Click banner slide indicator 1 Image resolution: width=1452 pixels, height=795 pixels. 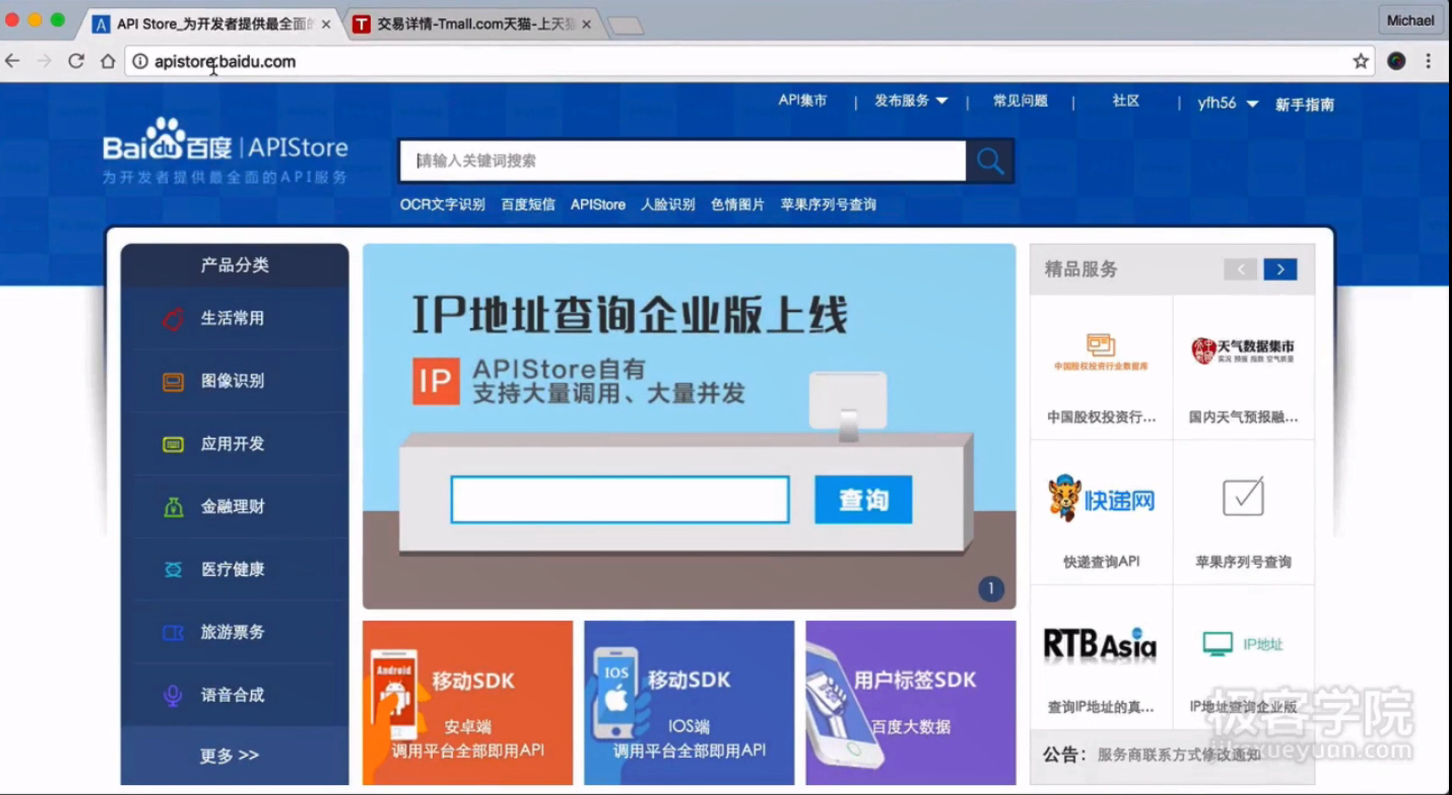coord(990,589)
